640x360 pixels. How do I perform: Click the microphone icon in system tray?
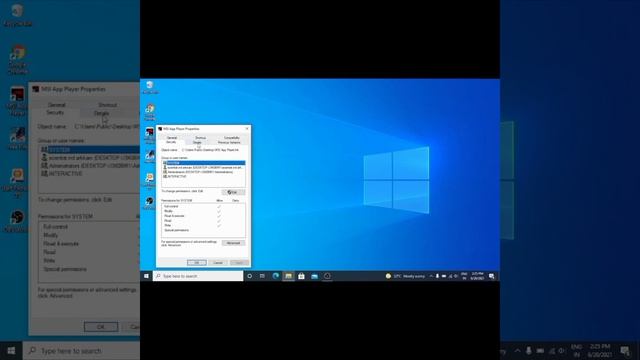point(437,276)
